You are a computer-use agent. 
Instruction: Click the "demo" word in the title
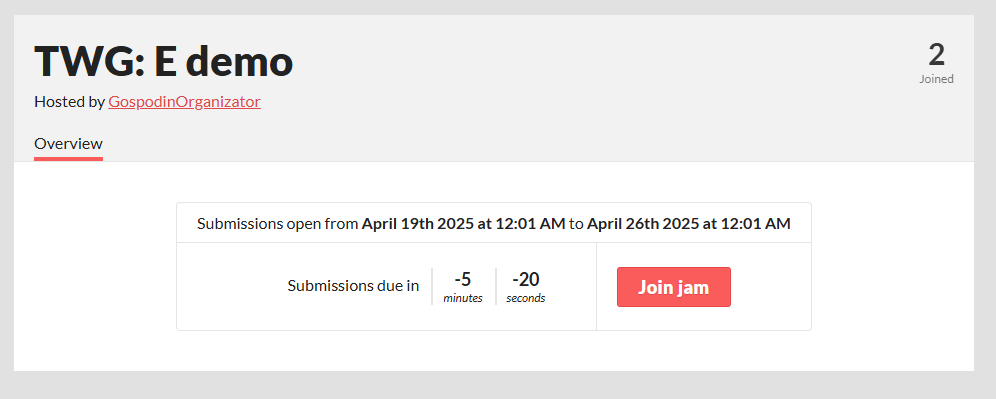coord(240,62)
